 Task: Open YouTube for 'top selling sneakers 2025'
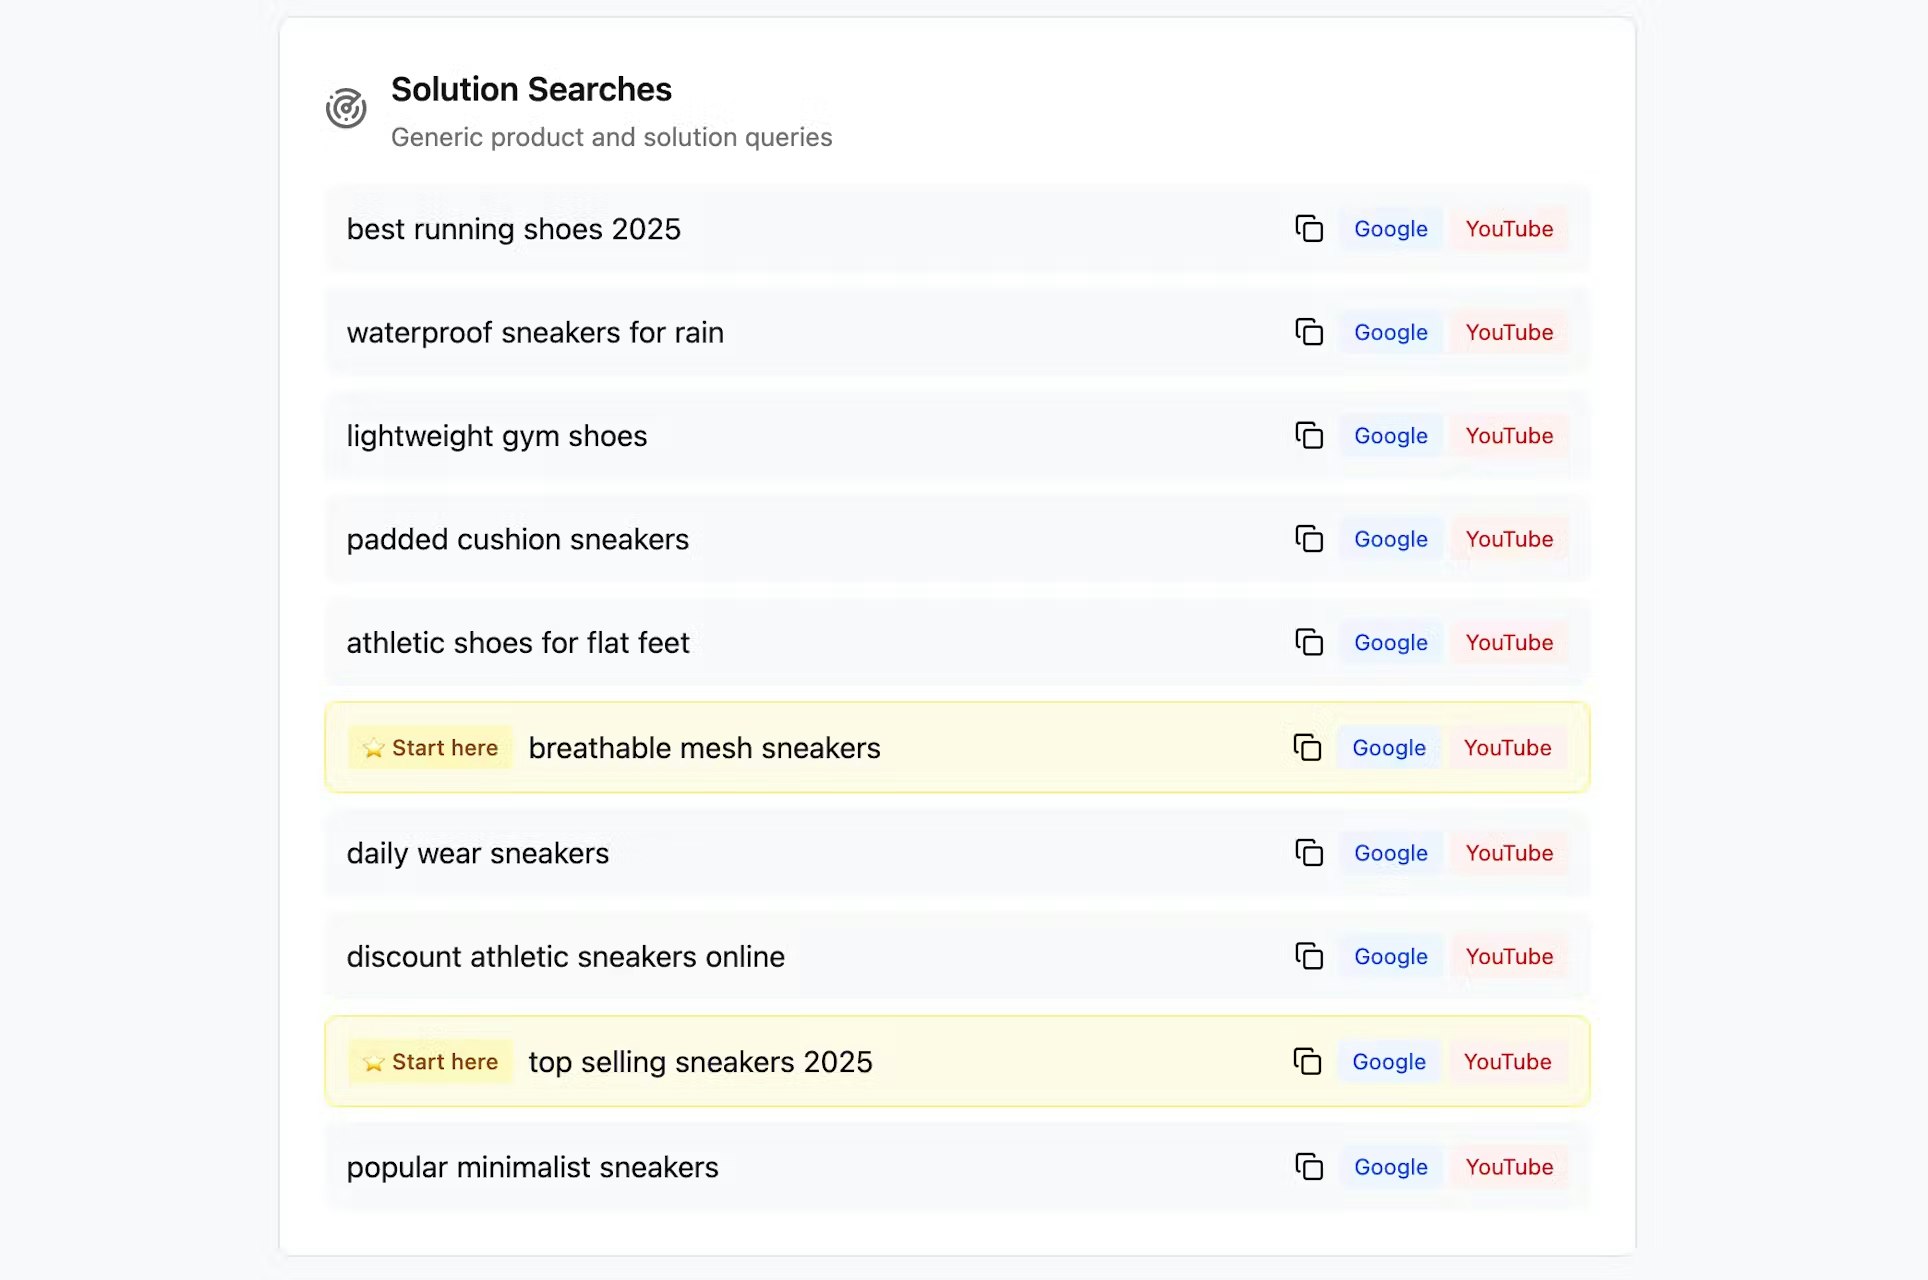coord(1507,1061)
